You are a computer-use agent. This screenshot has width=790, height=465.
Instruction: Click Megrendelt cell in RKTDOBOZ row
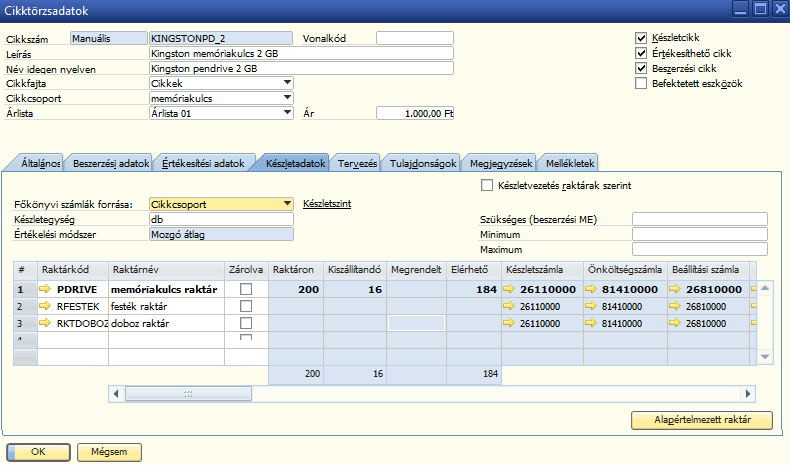(x=416, y=323)
